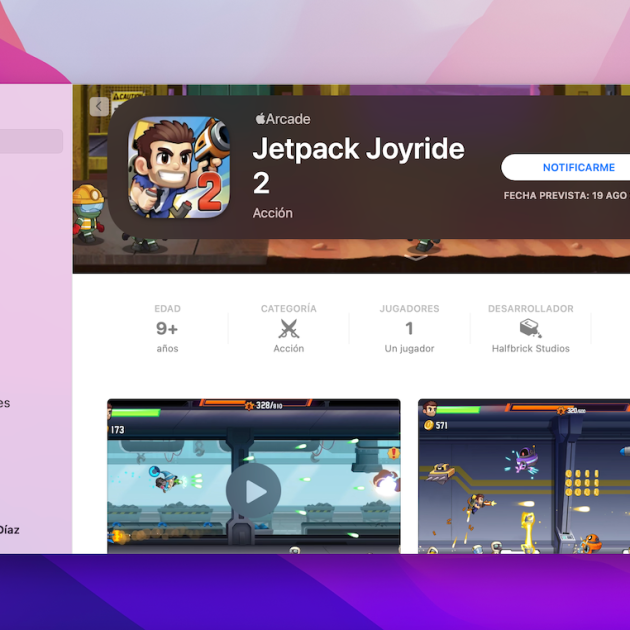Click the developer box icon
Viewport: 630px width, 630px height.
pyautogui.click(x=530, y=328)
